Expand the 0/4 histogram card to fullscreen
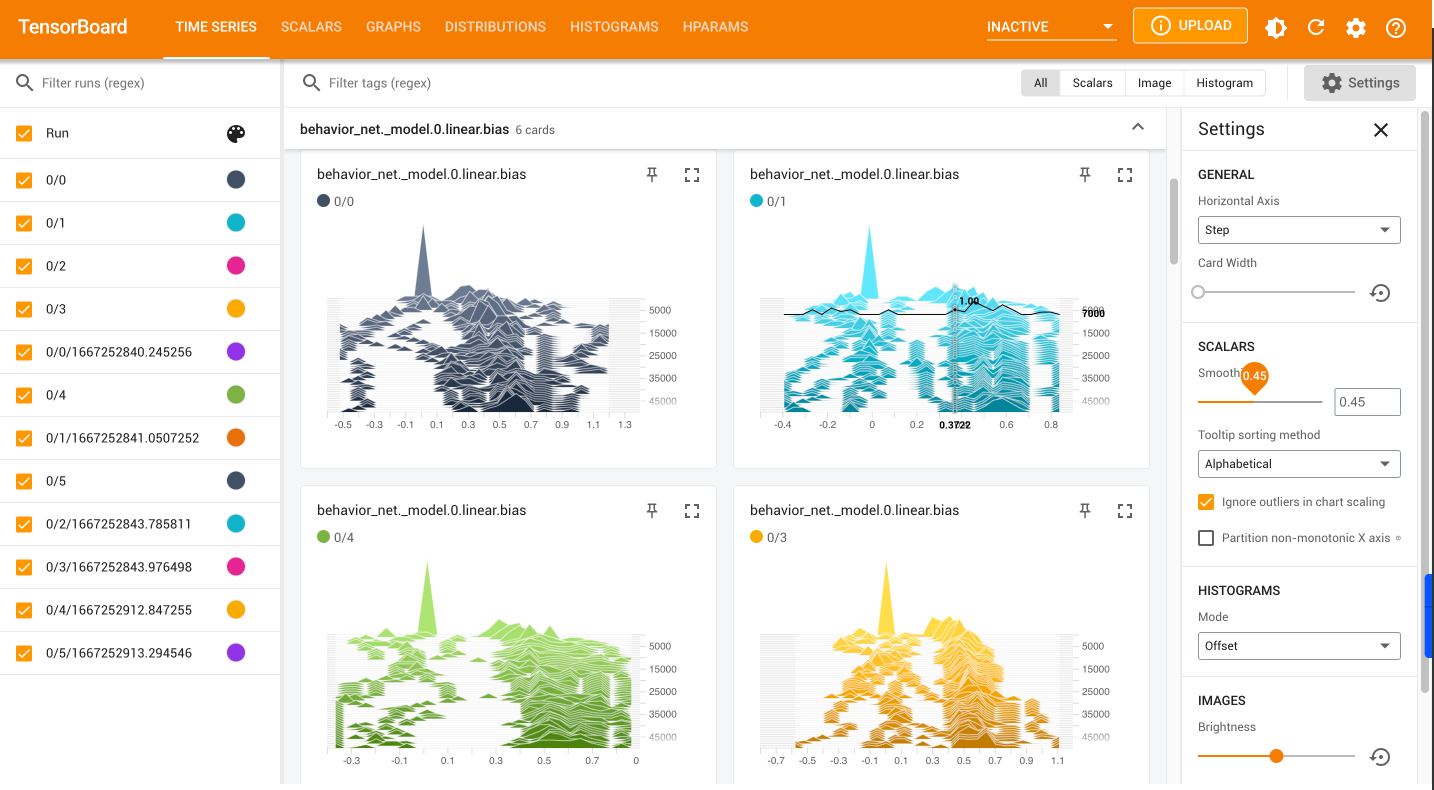1434x790 pixels. pyautogui.click(x=692, y=511)
